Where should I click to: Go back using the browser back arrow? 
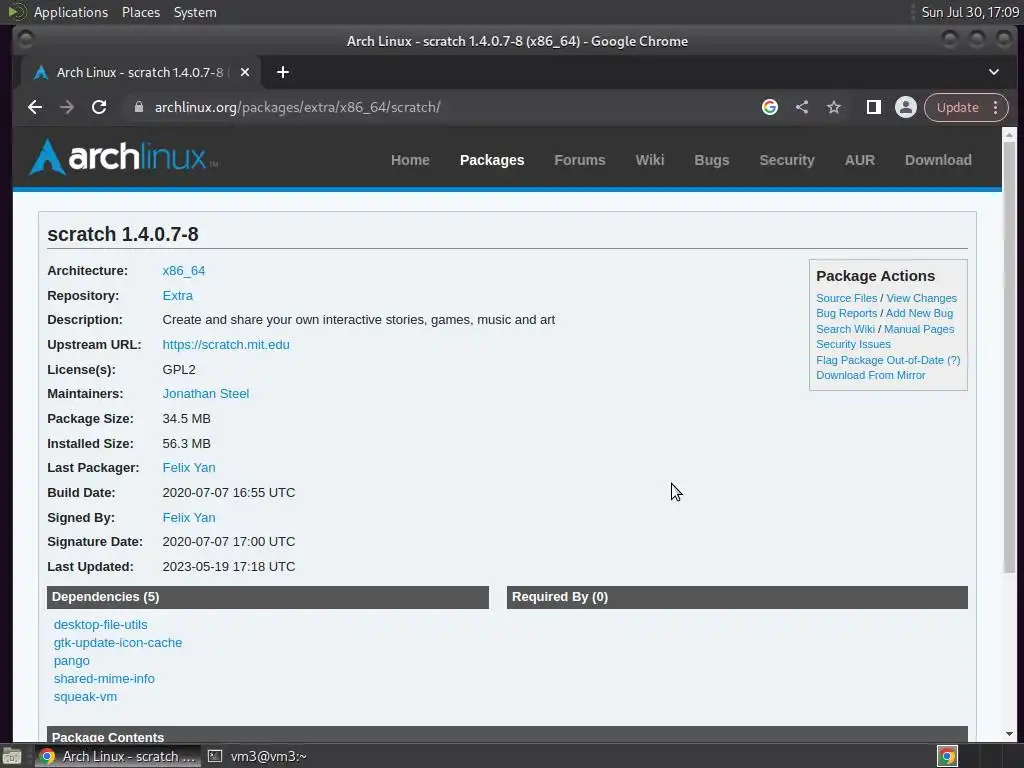pyautogui.click(x=35, y=107)
